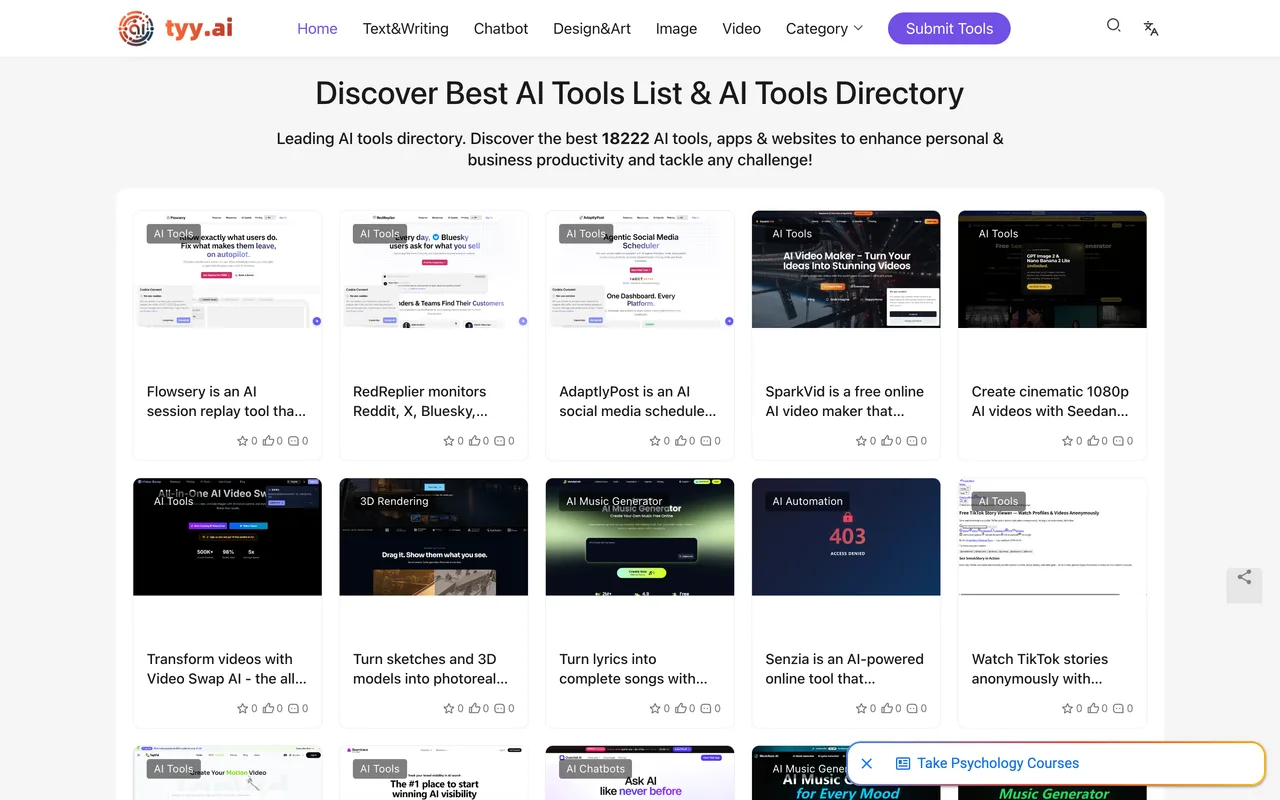
Task: Click the tyy.ai logo
Action: [175, 28]
